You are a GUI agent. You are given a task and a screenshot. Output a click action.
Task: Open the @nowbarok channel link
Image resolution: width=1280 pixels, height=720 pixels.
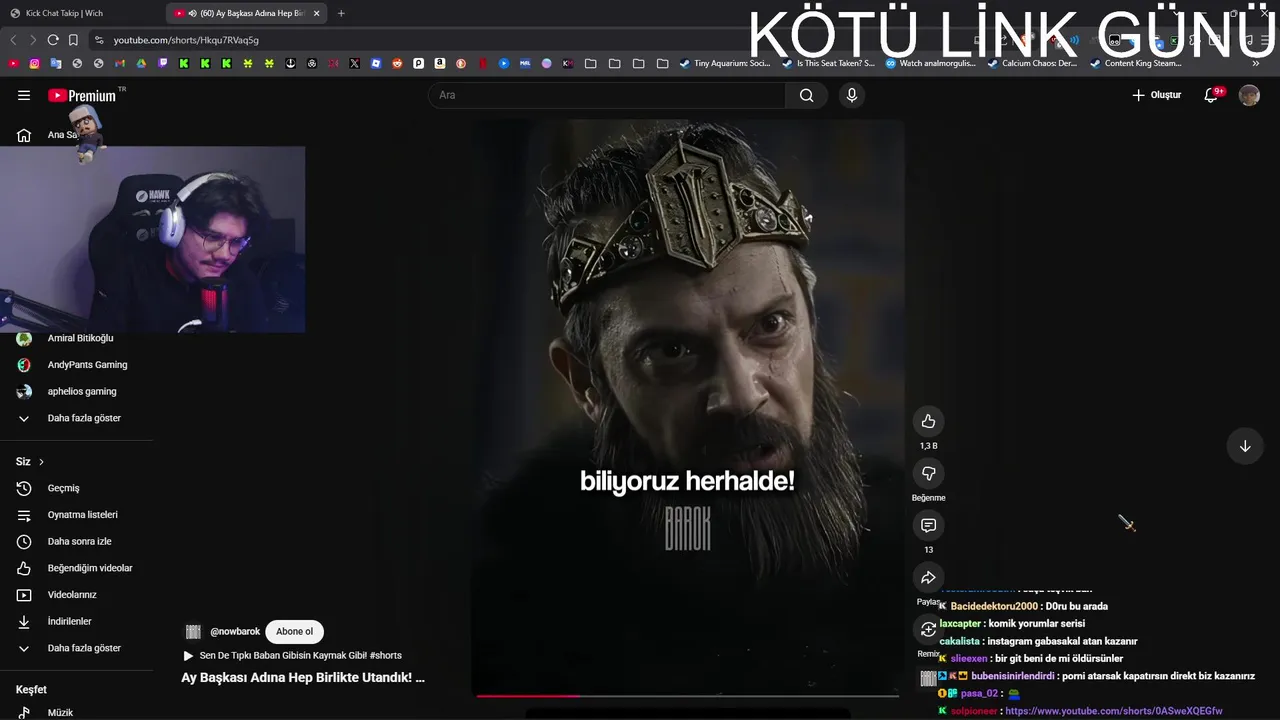pos(235,632)
